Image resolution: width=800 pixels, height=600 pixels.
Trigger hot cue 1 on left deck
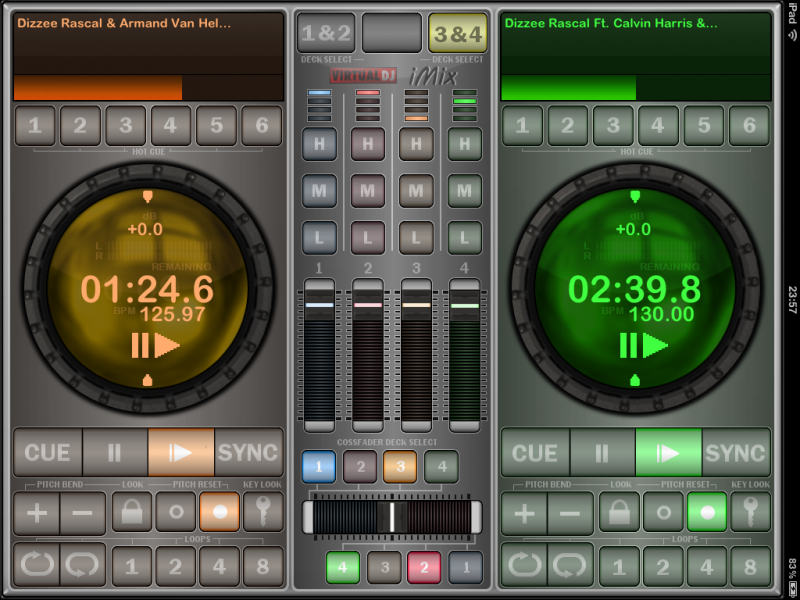35,126
